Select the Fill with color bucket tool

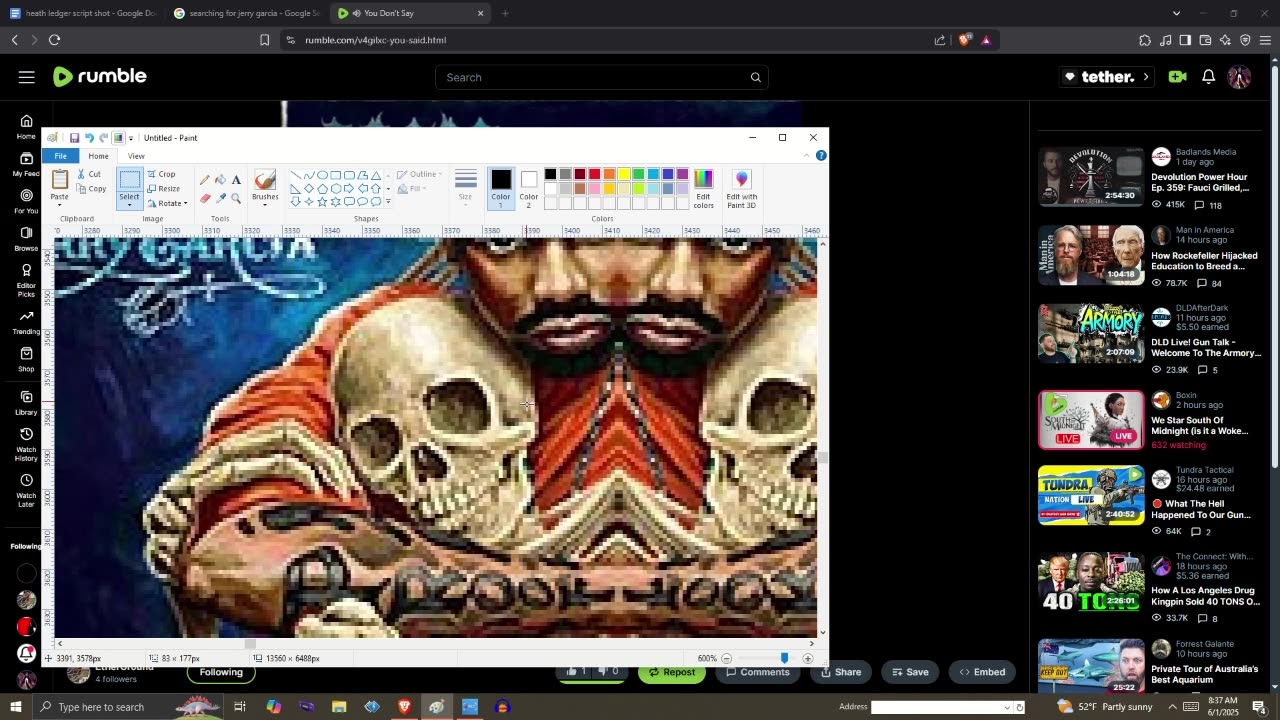[220, 180]
